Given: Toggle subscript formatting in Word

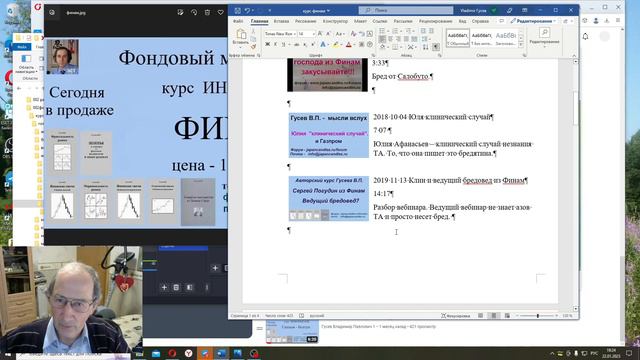Looking at the screenshot, I should [x=305, y=44].
